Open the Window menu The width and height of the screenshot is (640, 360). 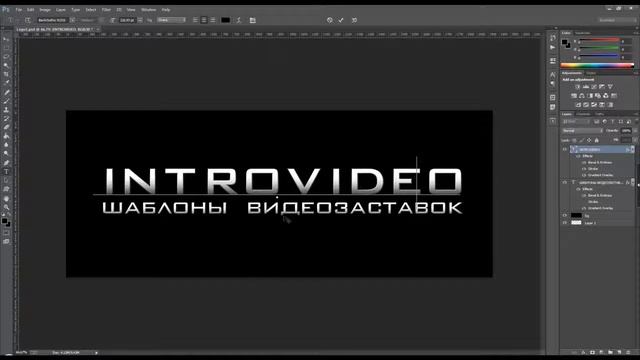(x=148, y=10)
